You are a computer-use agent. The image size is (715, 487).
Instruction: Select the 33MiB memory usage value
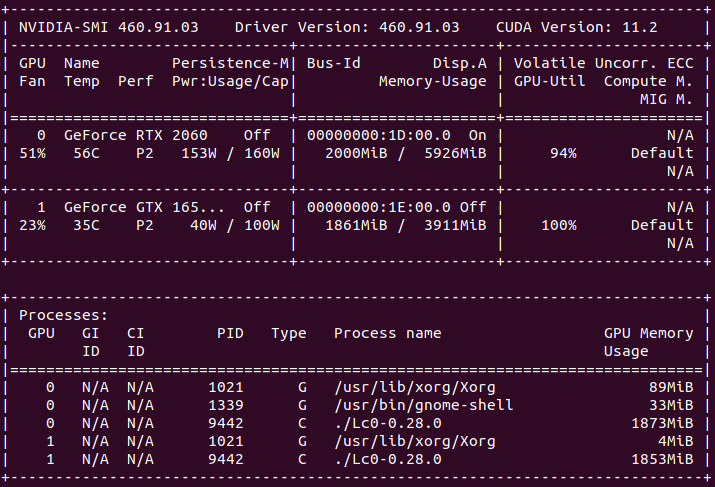pos(671,405)
